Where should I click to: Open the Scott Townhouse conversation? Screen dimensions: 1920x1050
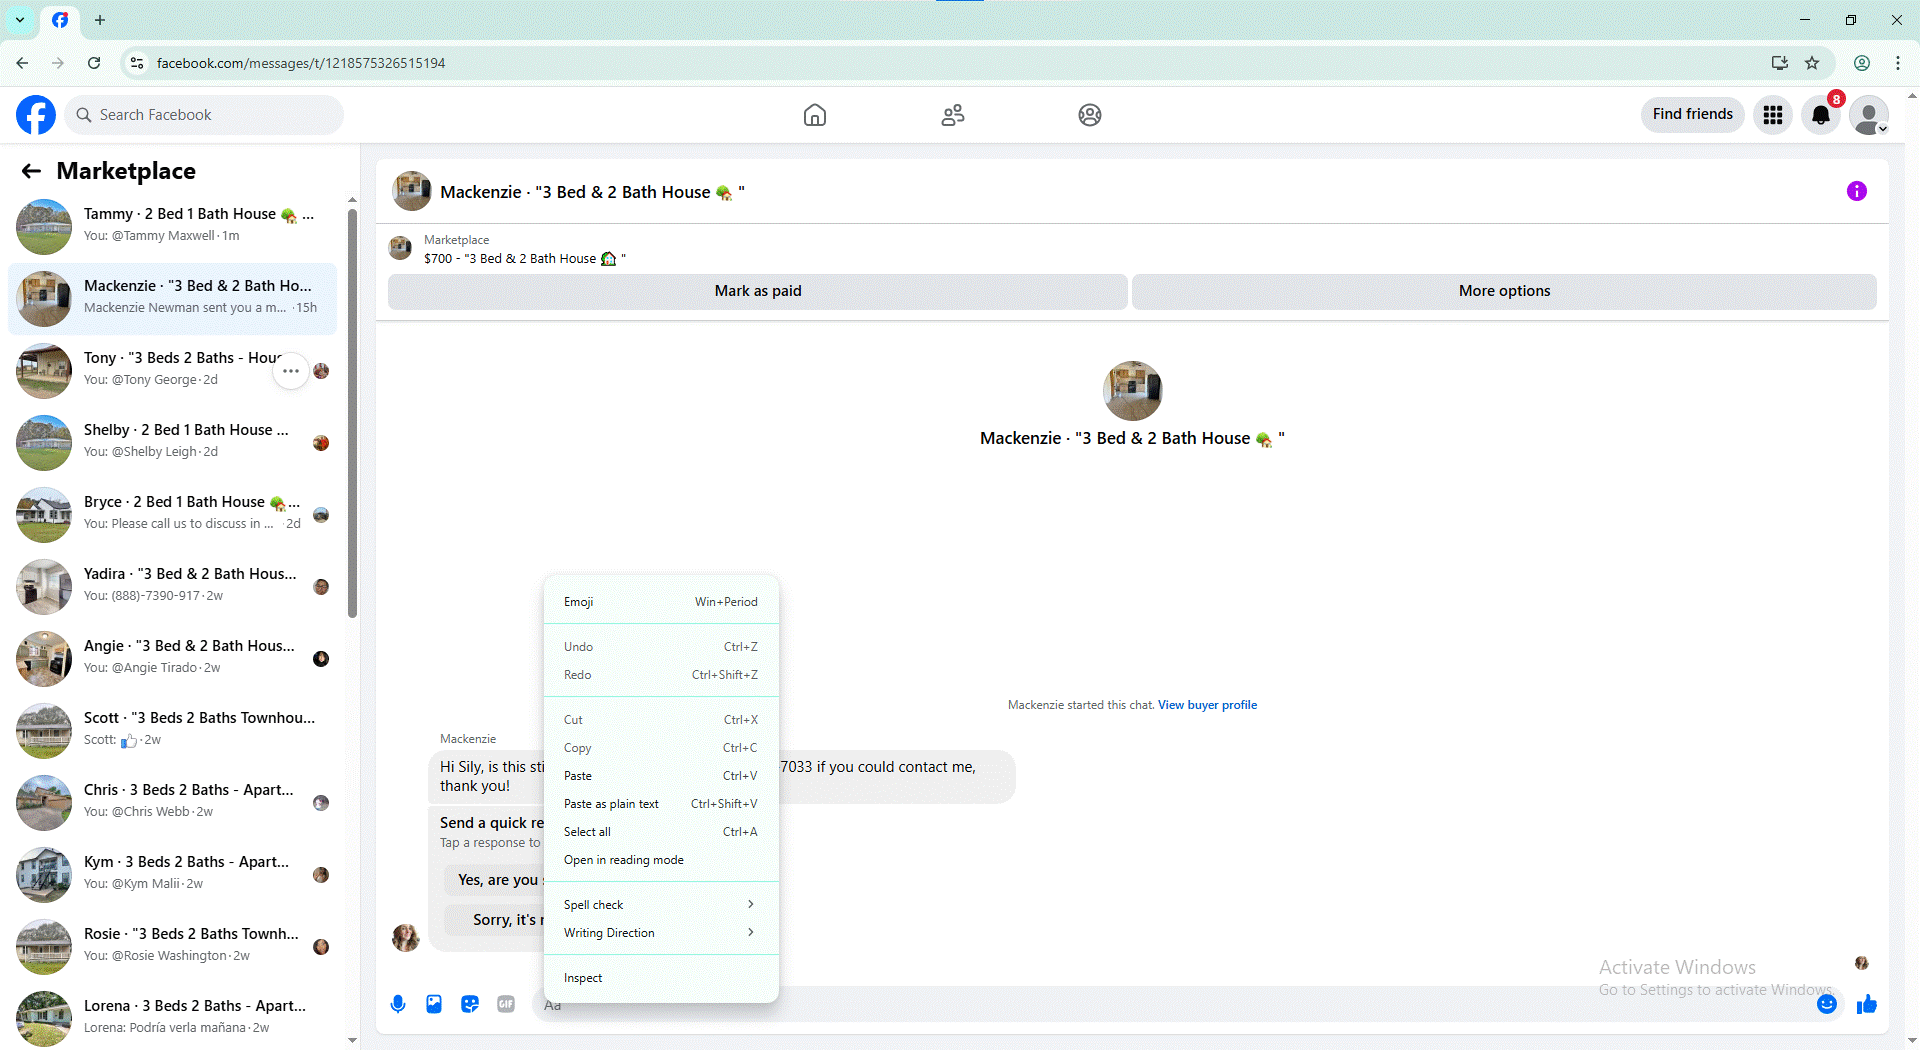coord(172,730)
